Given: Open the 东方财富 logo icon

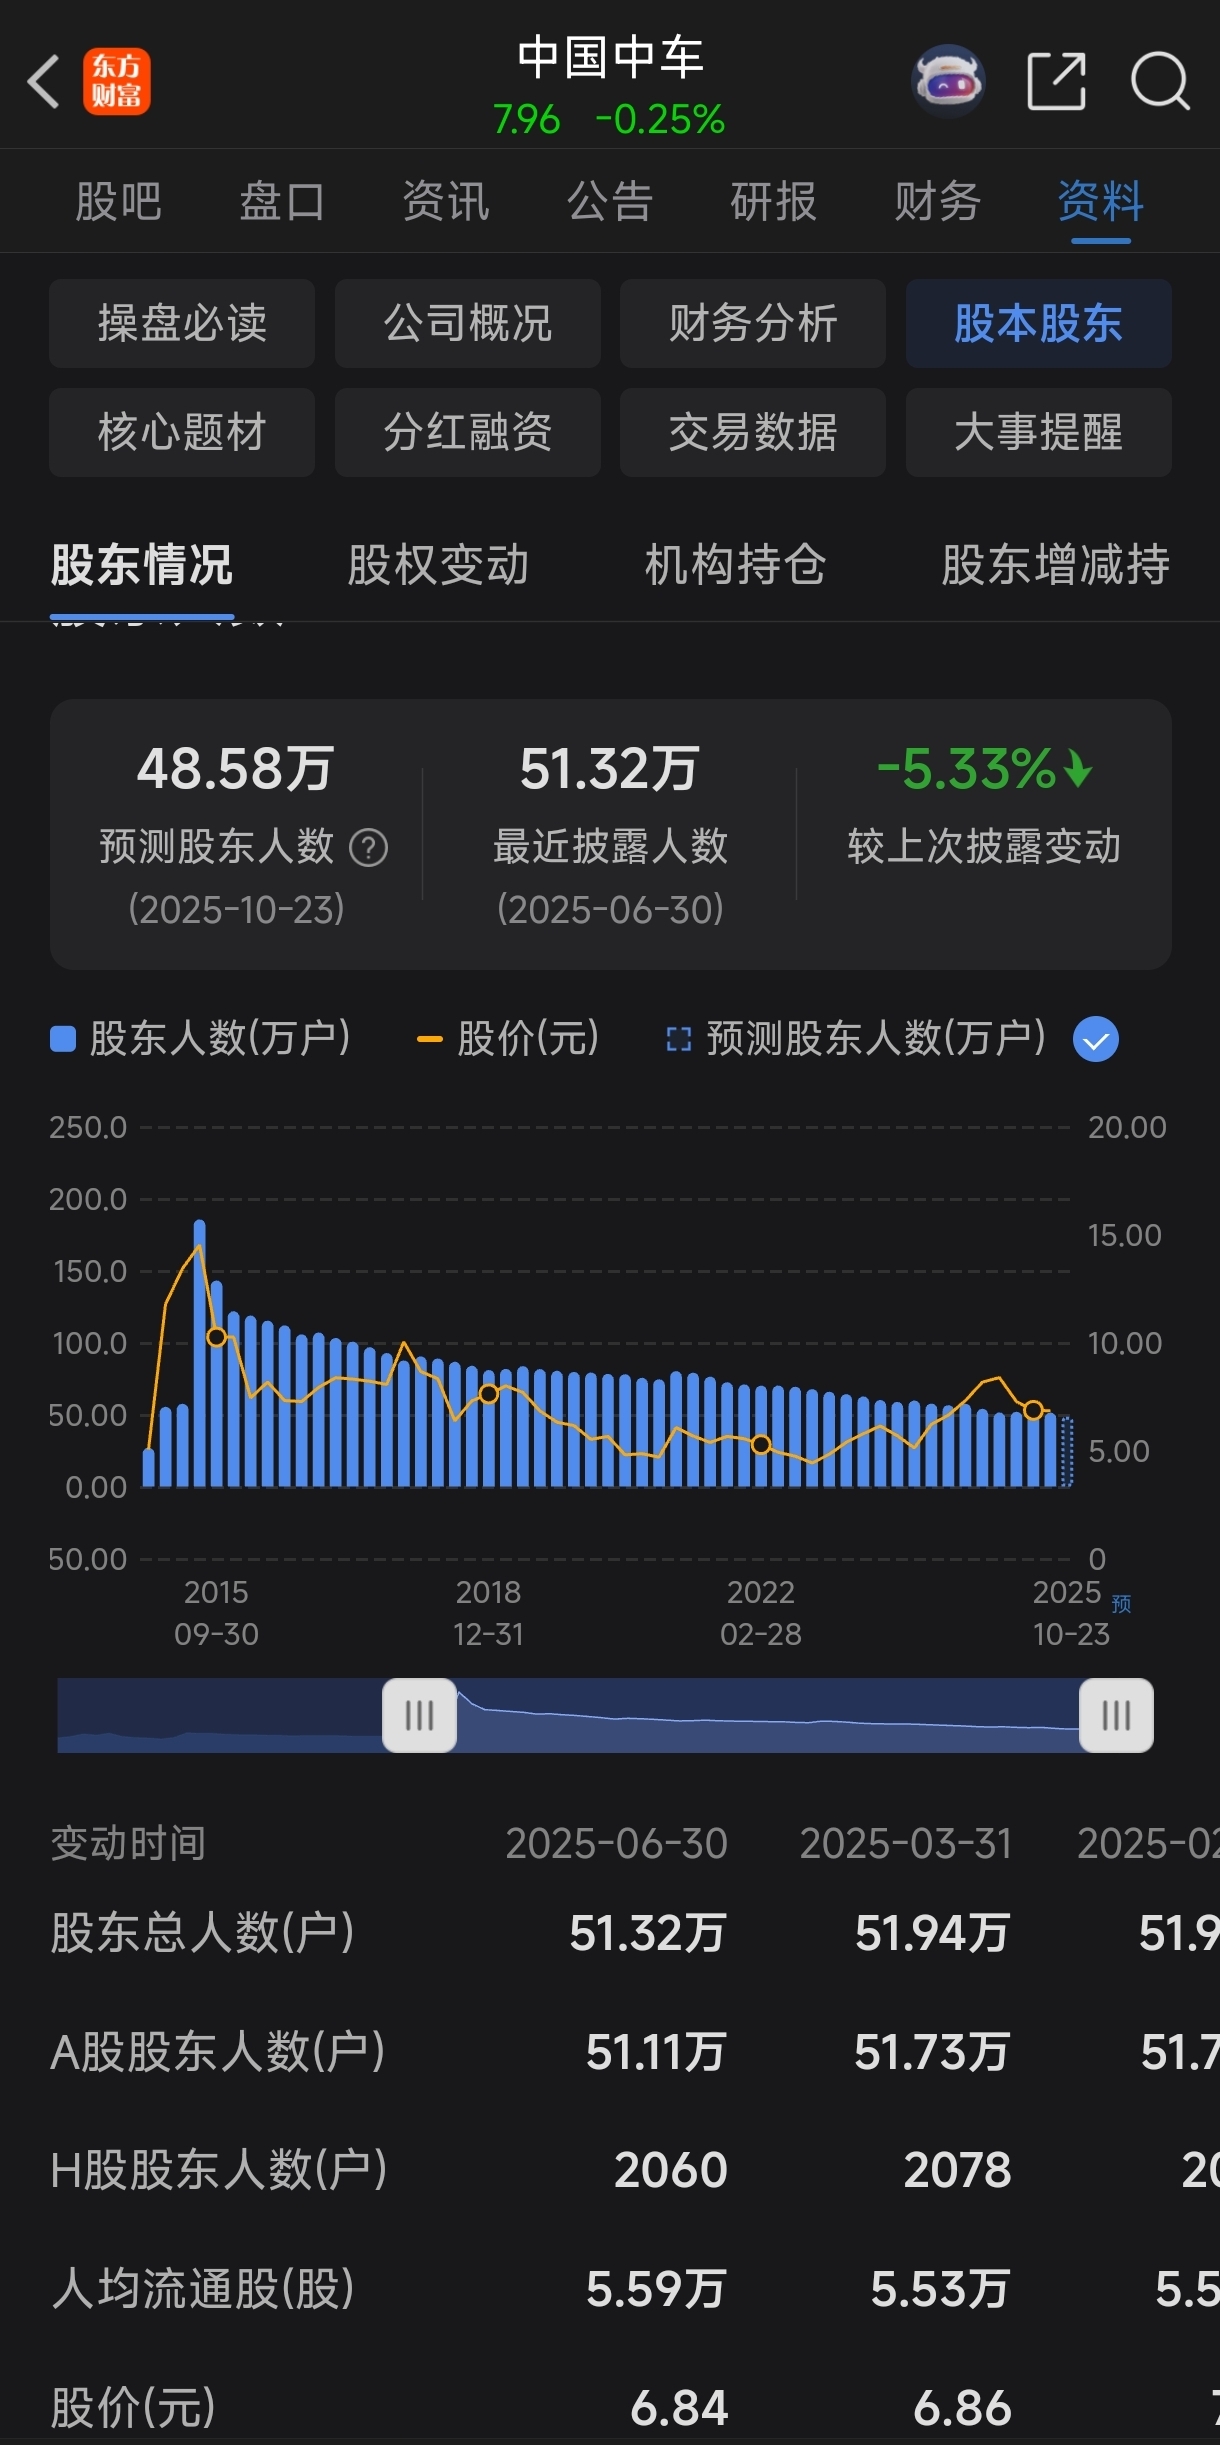Looking at the screenshot, I should point(117,81).
